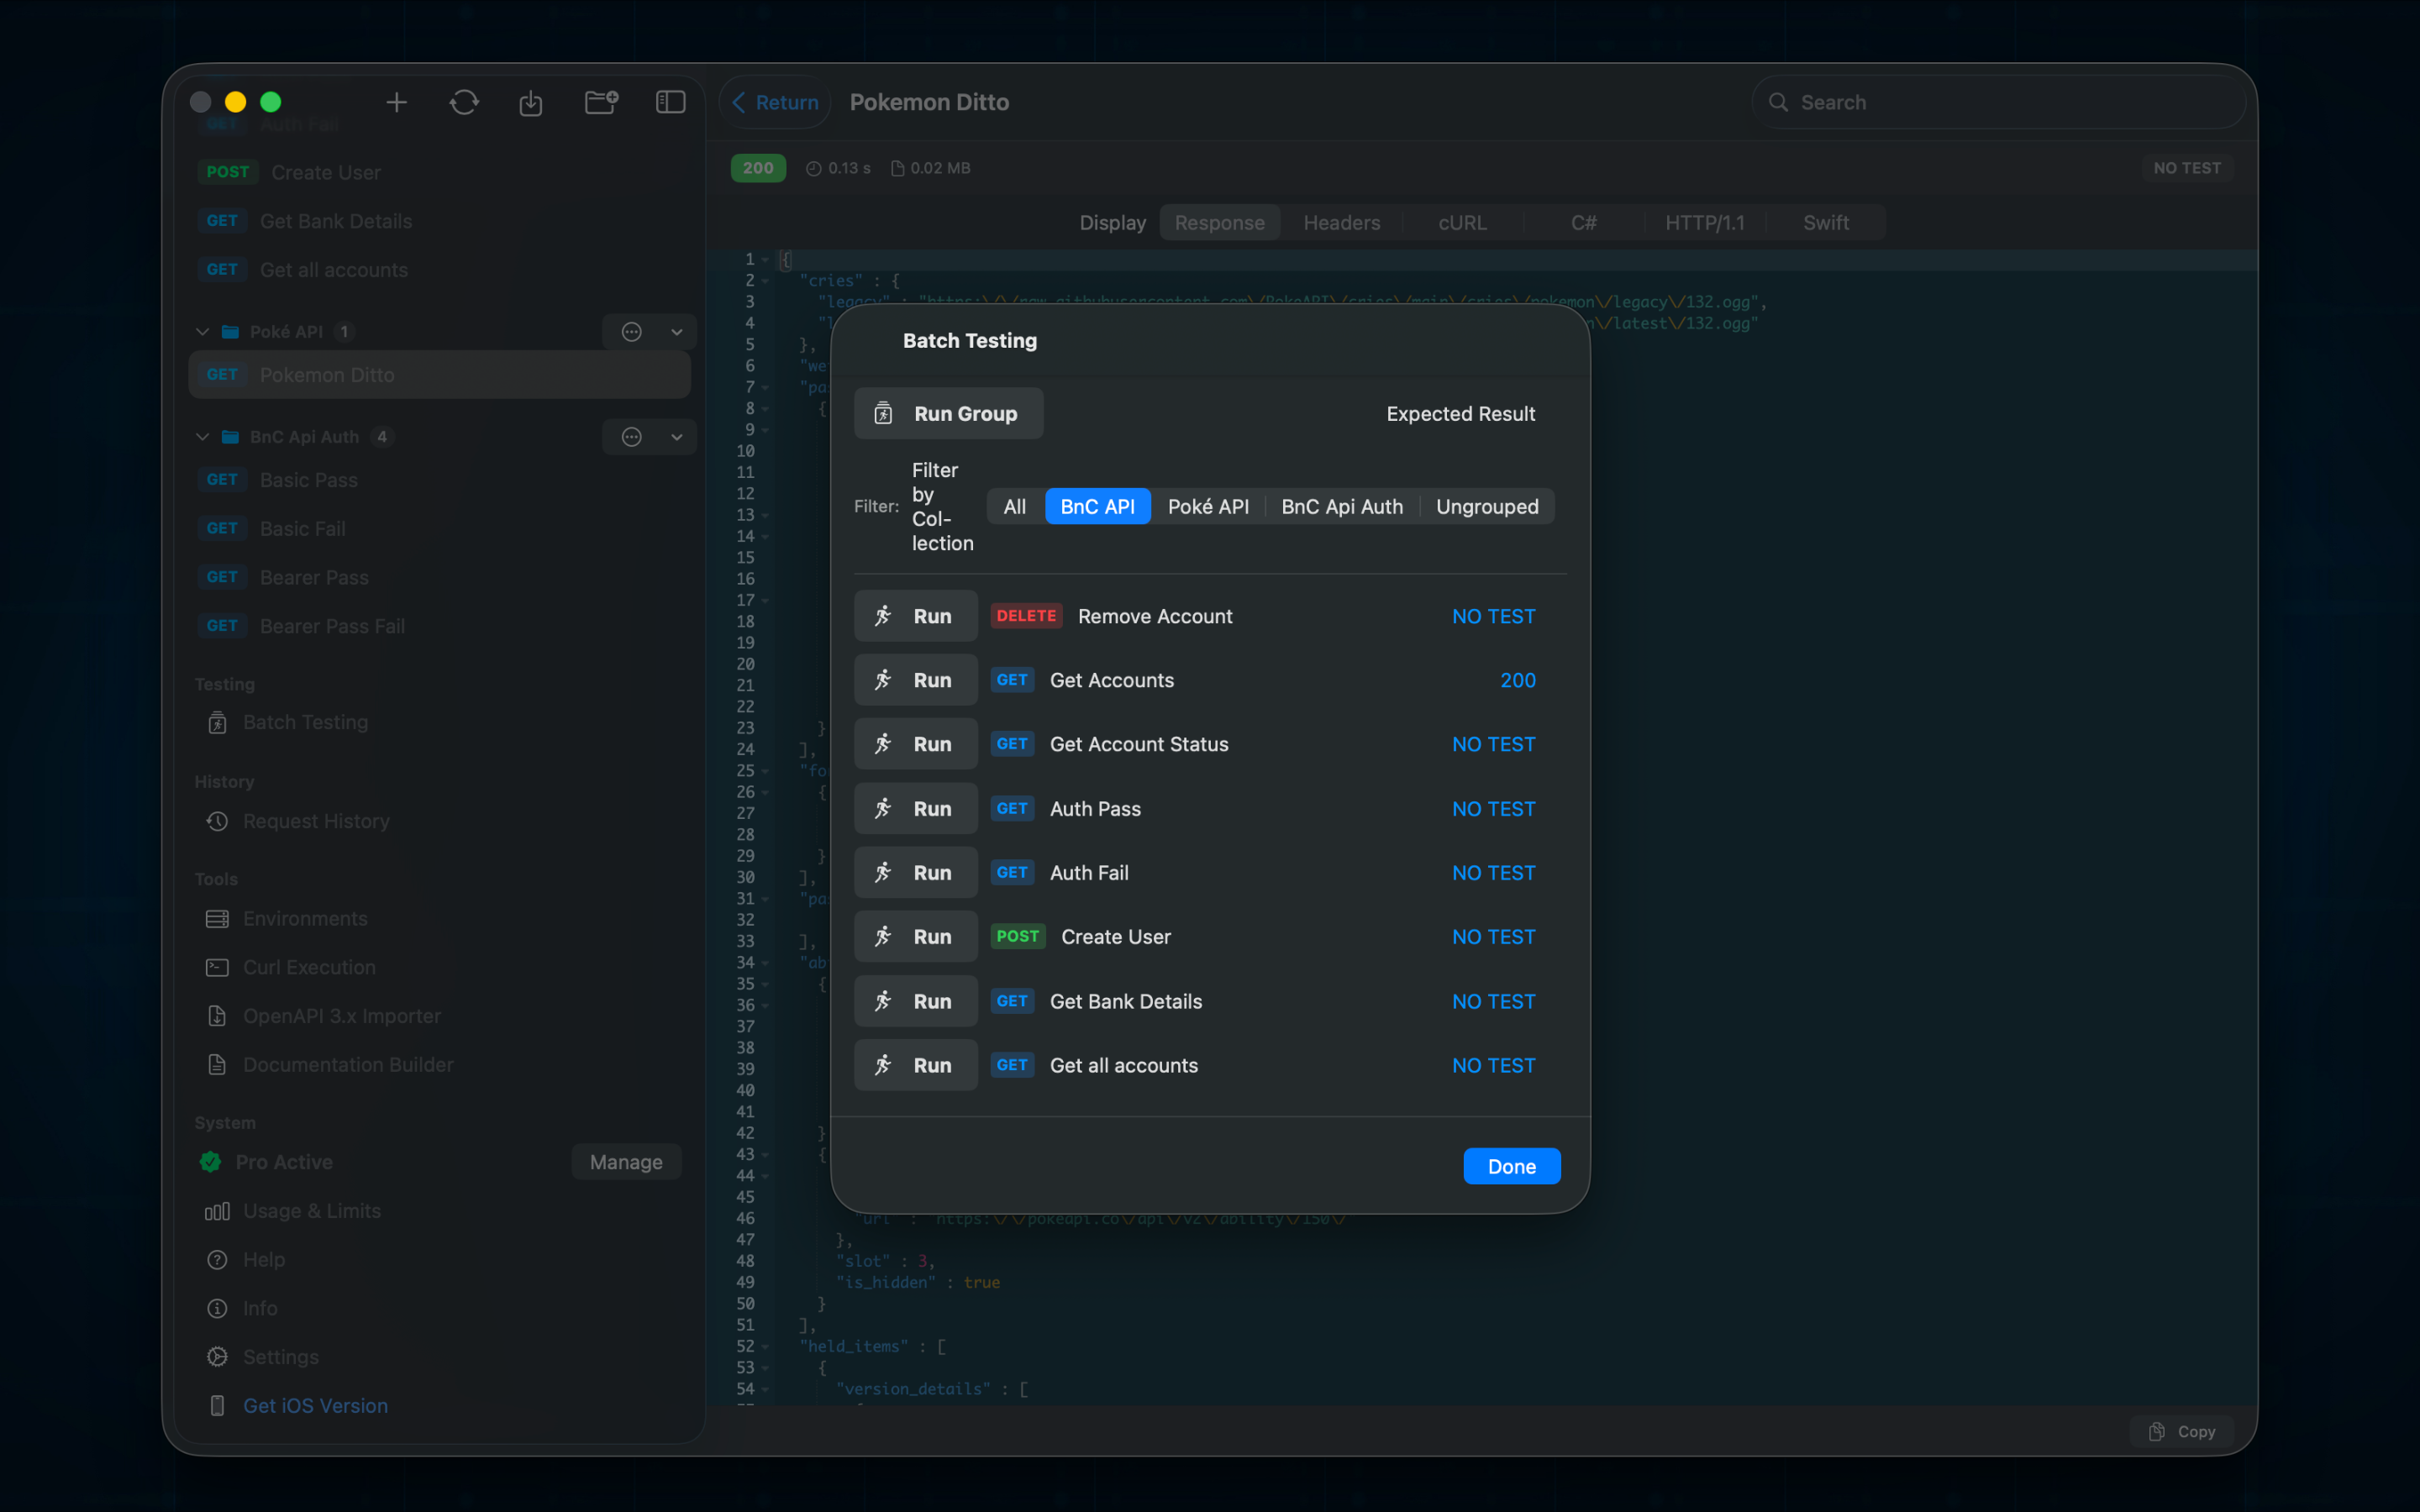Collapse the BnC Api Auth folder
The width and height of the screenshot is (2420, 1512).
coord(203,437)
